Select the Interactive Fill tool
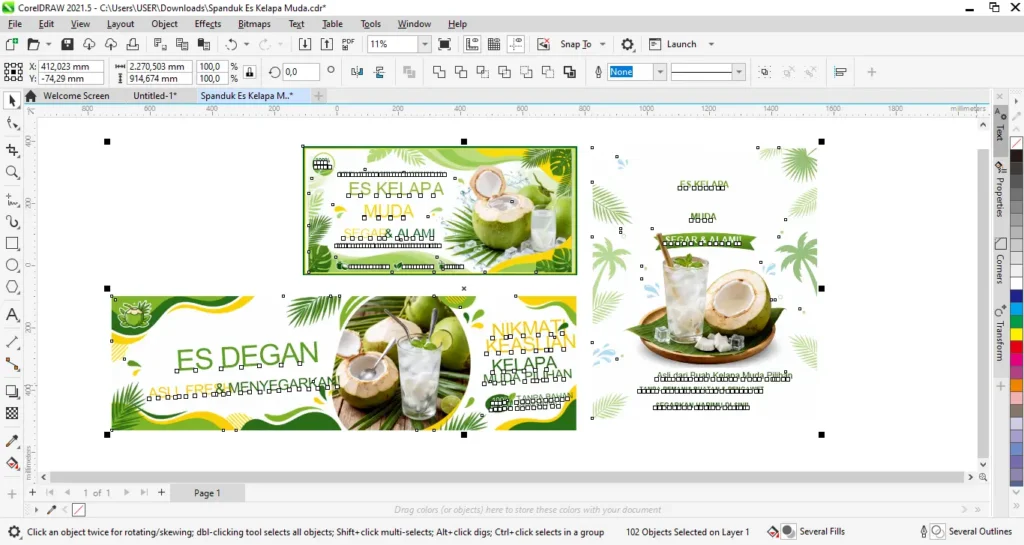Screen dimensions: 1024x545 (x=12, y=463)
